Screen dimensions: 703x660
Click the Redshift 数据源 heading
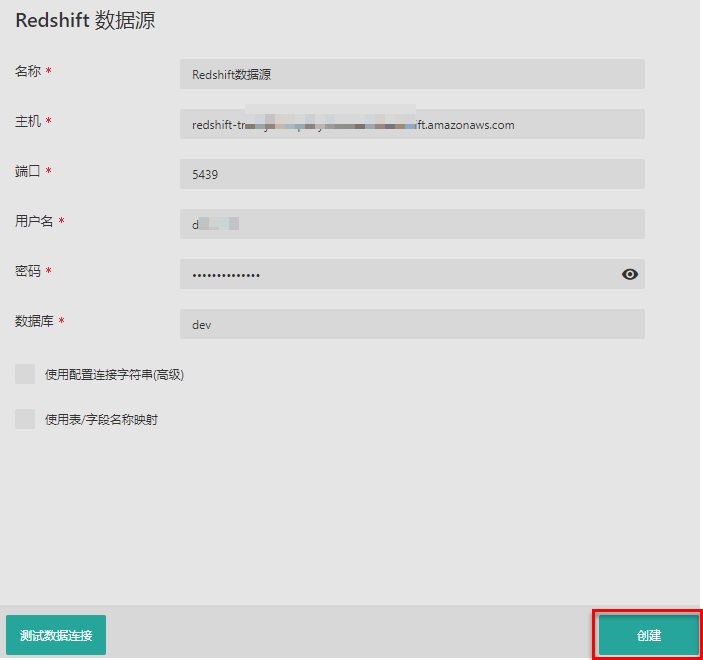click(85, 21)
